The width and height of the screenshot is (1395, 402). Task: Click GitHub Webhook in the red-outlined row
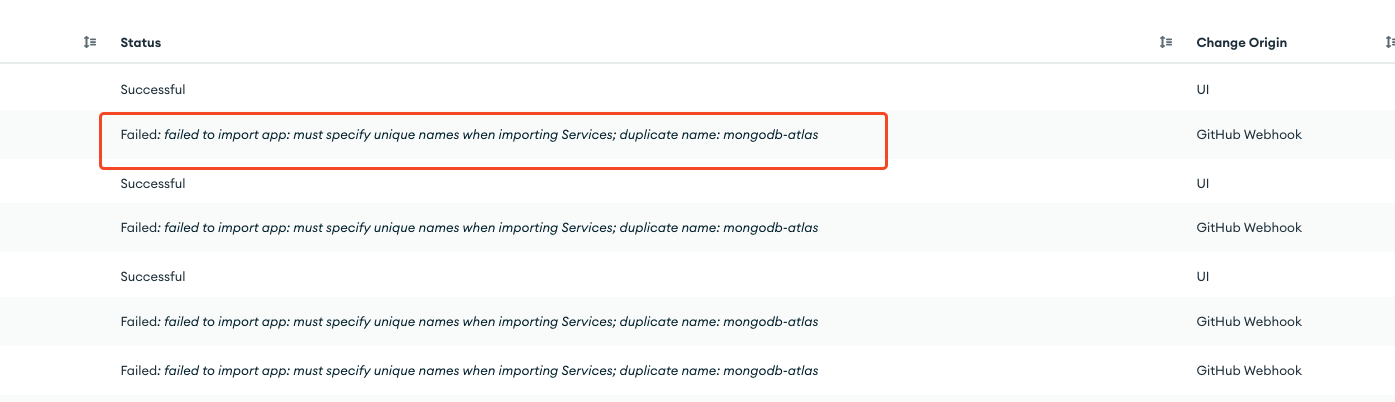[x=1249, y=135]
